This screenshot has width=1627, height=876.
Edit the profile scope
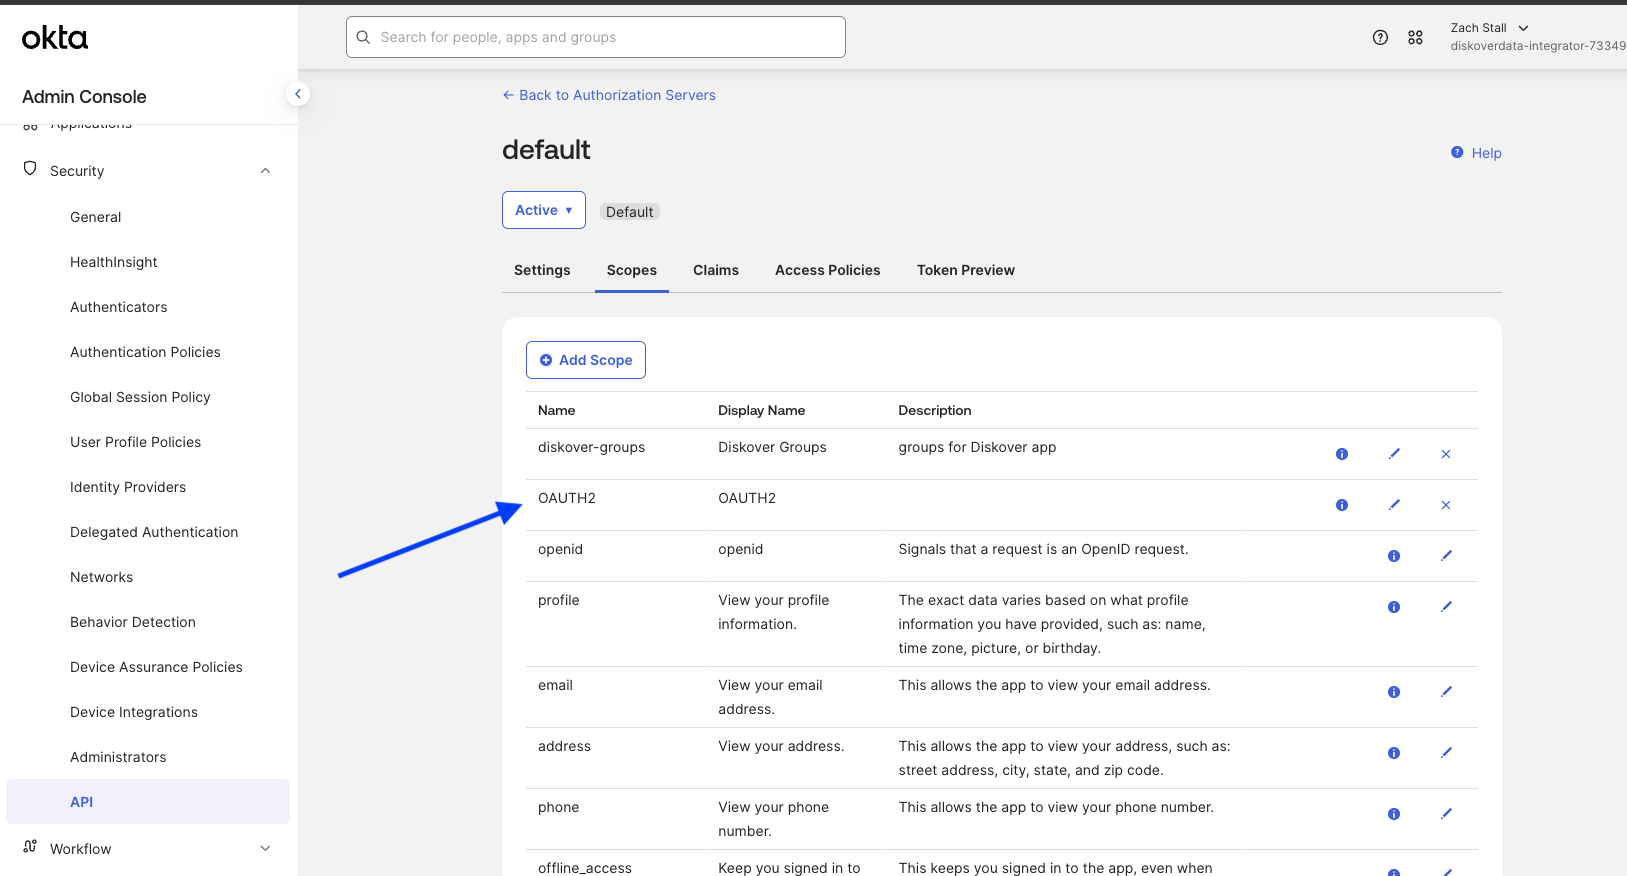click(1446, 607)
